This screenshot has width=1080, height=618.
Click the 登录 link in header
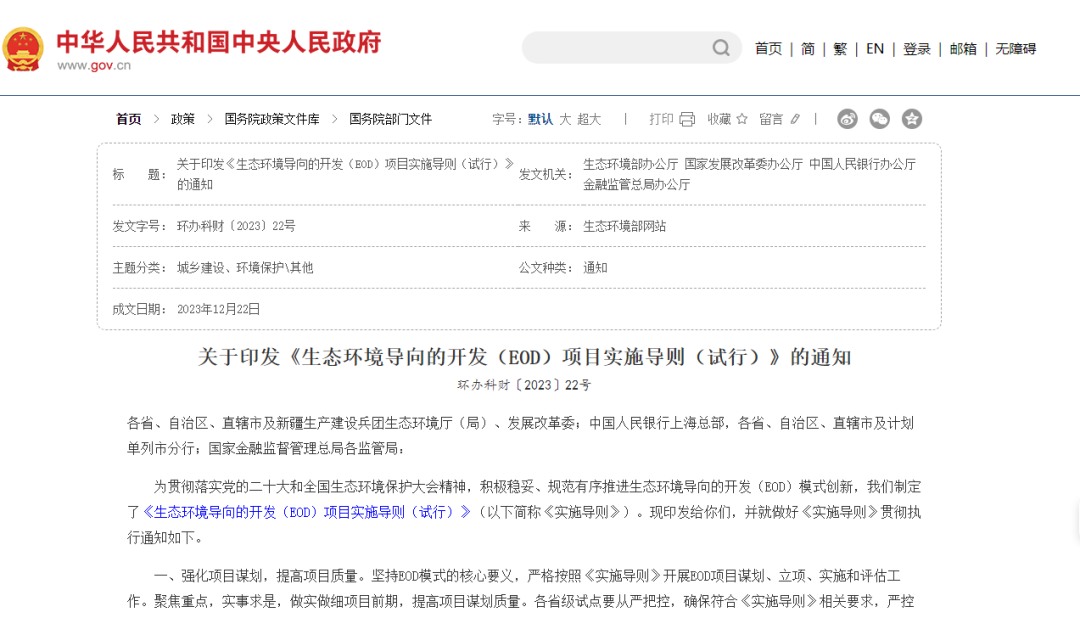pyautogui.click(x=917, y=48)
